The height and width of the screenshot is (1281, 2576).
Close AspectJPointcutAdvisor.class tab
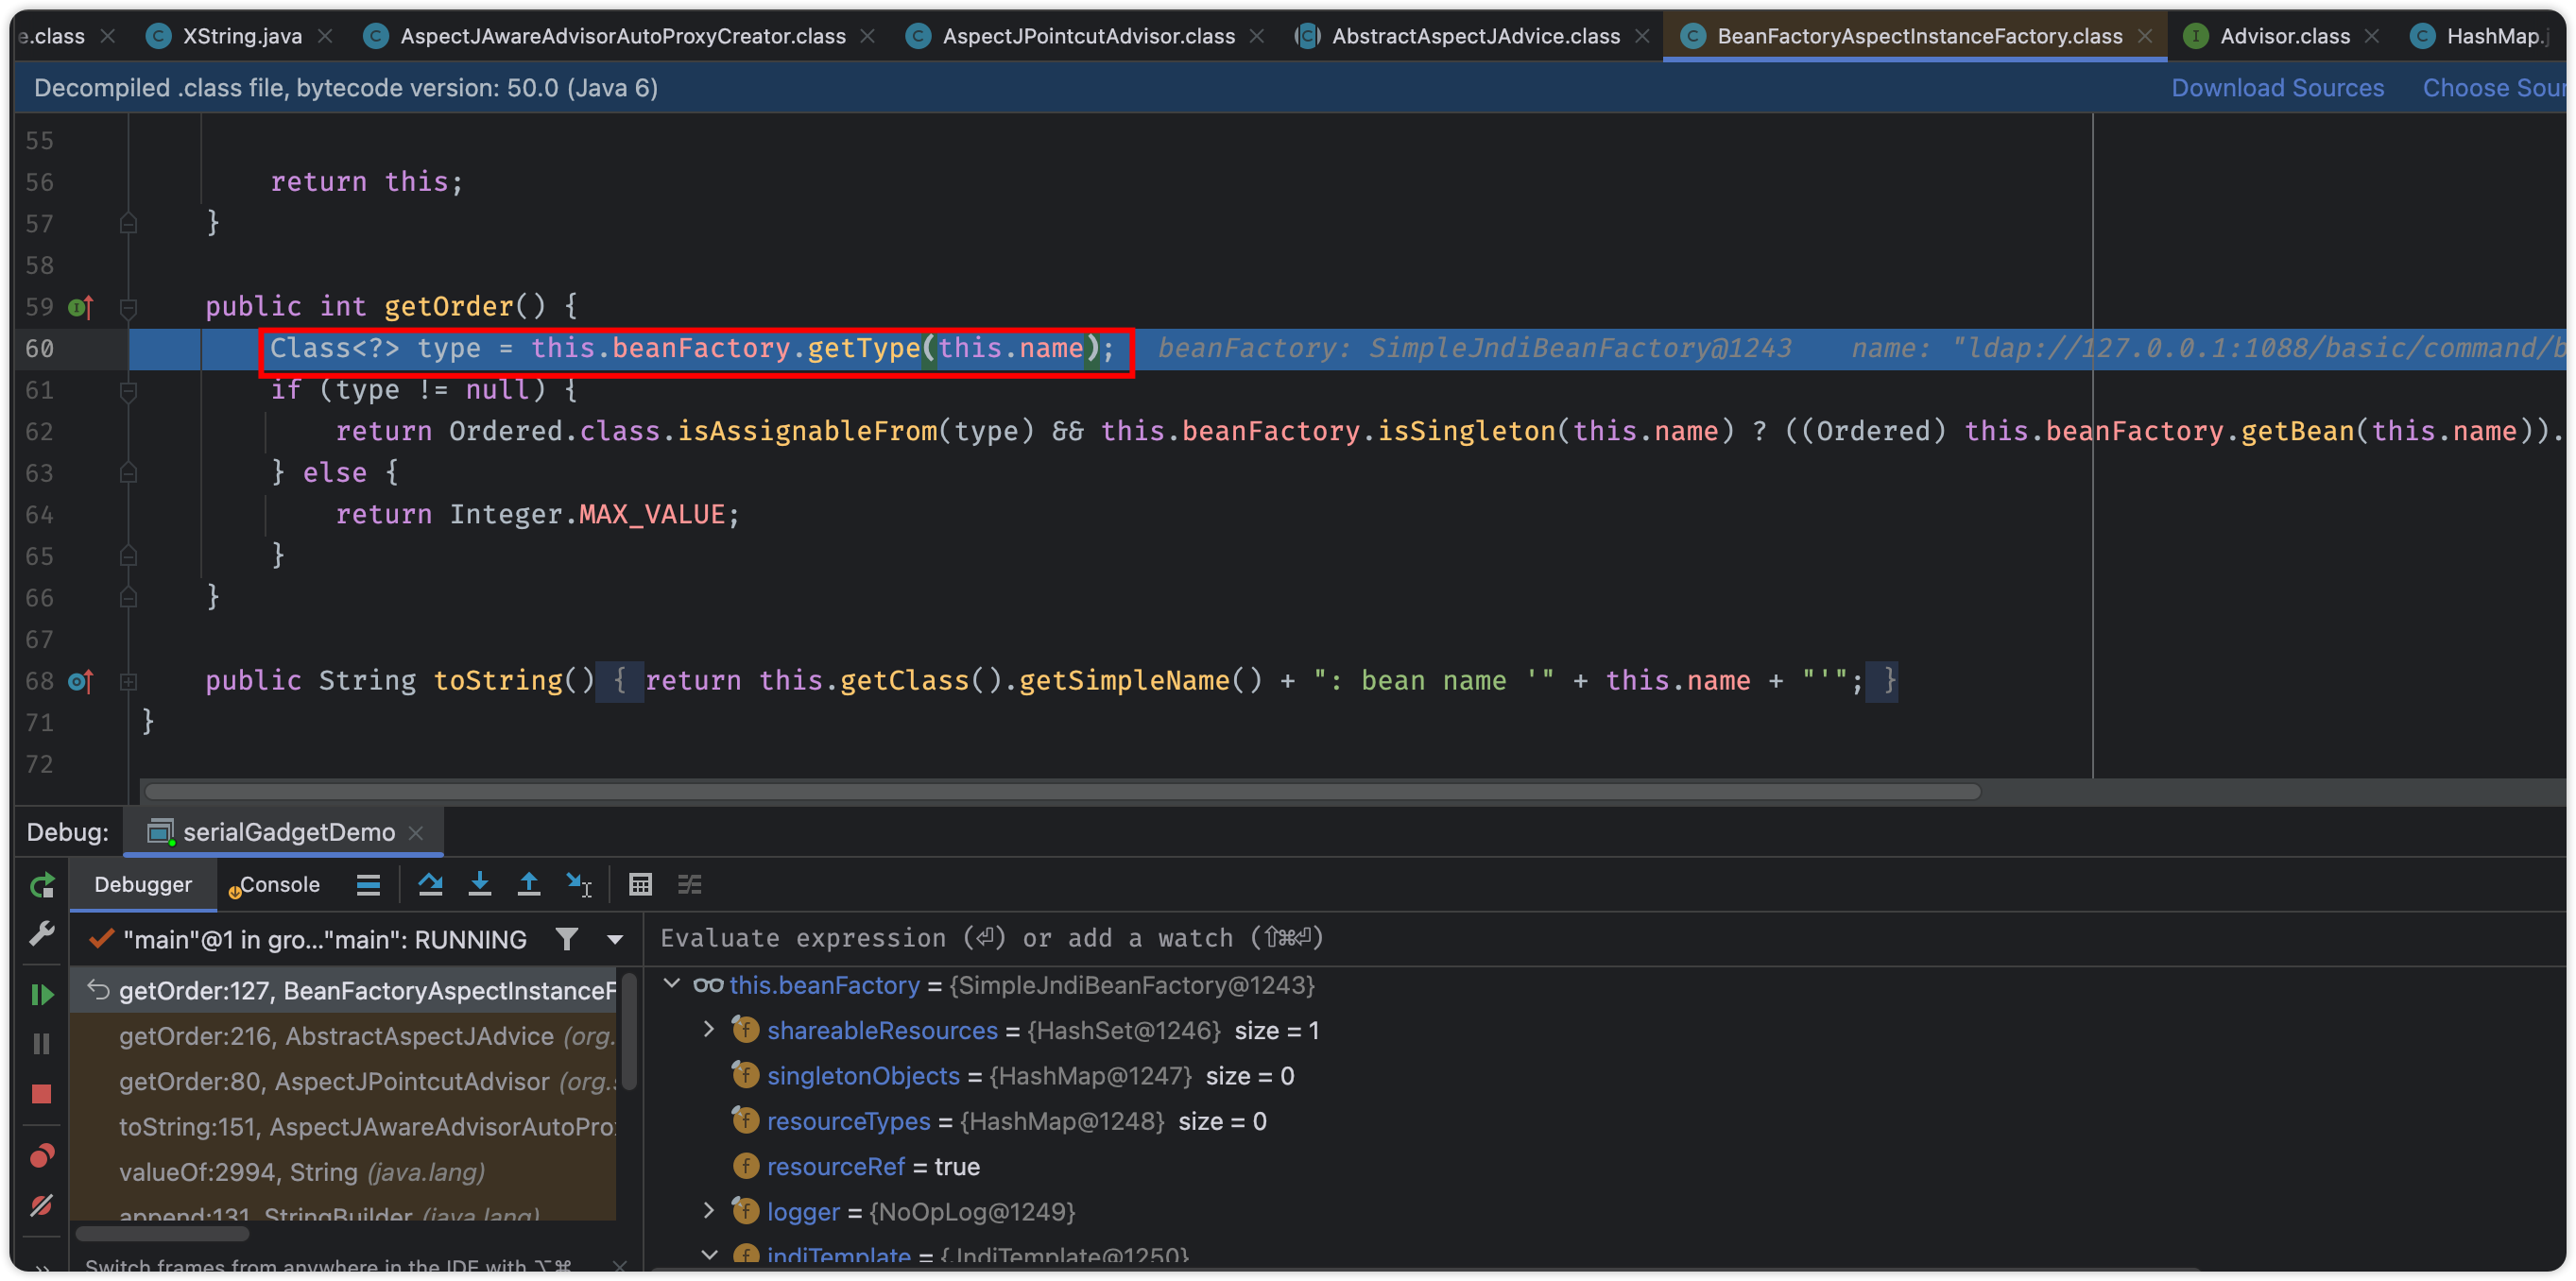click(1257, 36)
